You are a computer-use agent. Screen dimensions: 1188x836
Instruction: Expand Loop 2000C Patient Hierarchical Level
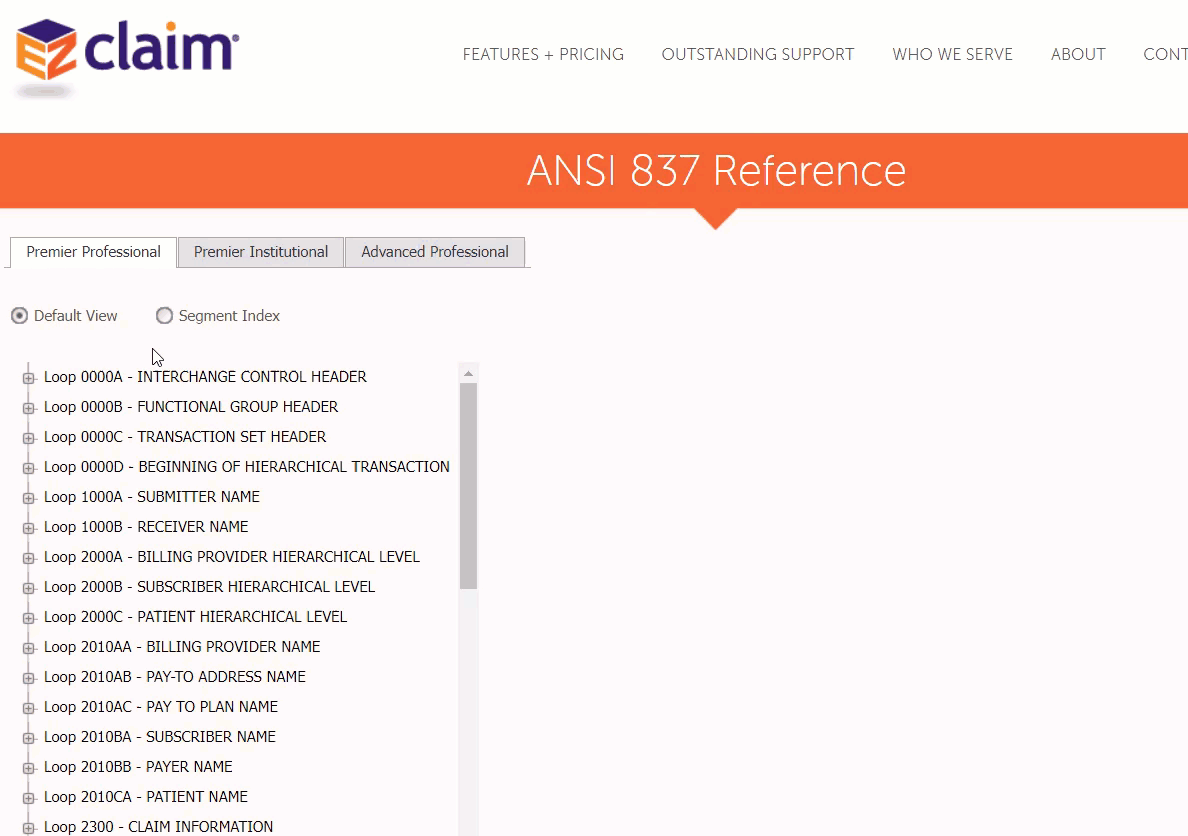tap(29, 618)
